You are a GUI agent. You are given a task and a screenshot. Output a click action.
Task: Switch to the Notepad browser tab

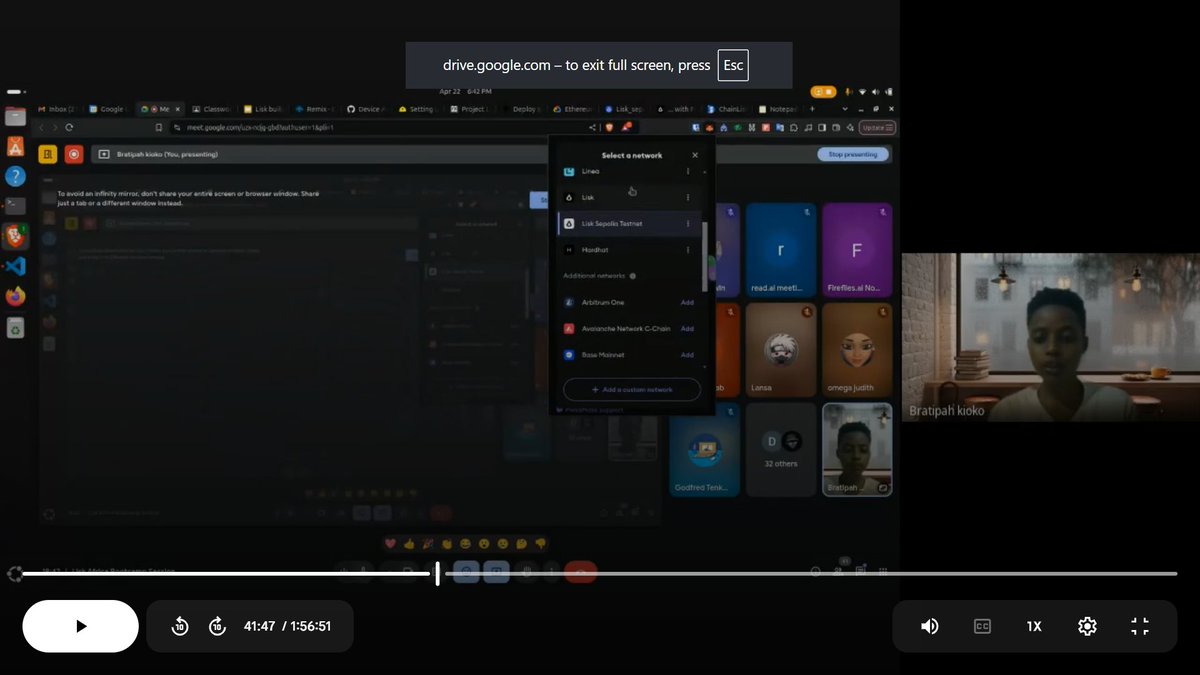click(779, 109)
